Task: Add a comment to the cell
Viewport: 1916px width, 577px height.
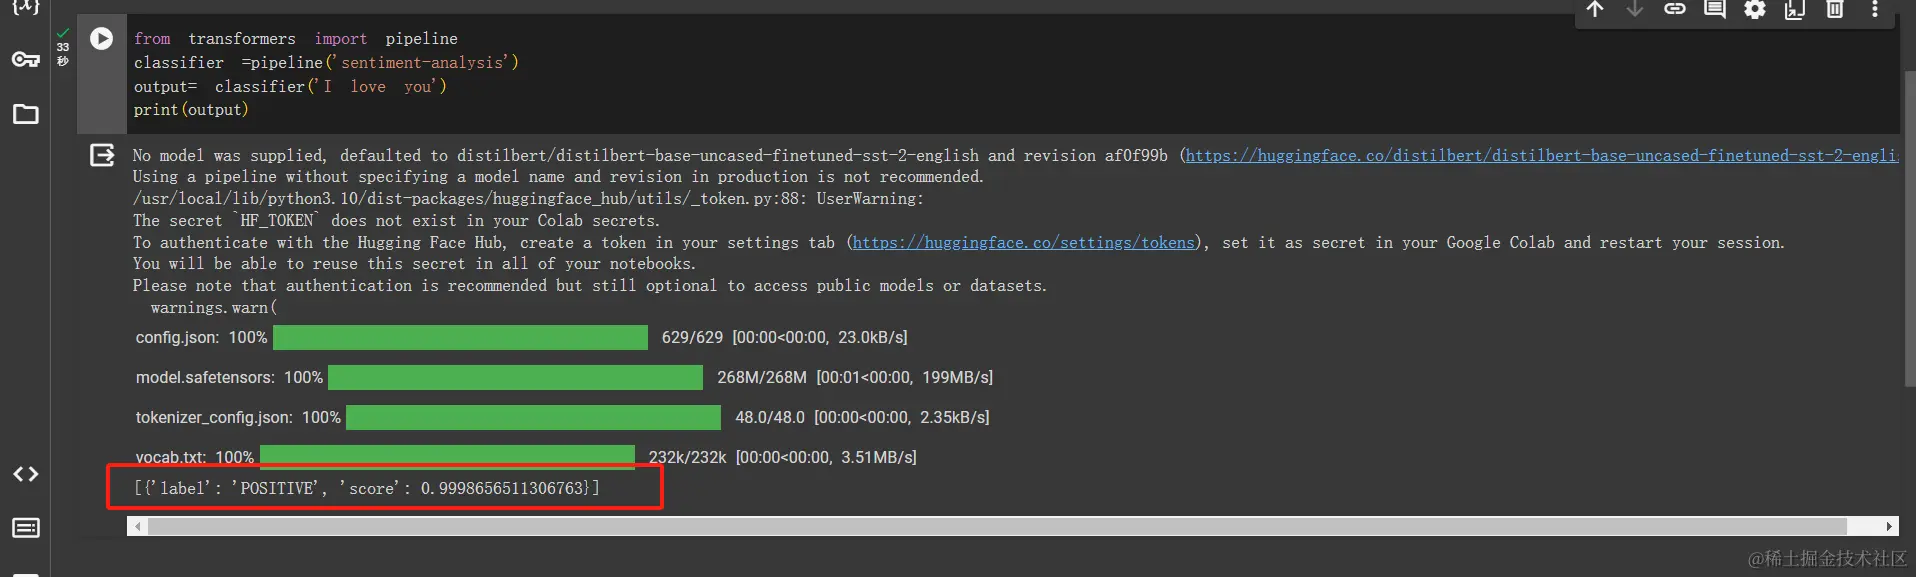Action: tap(1715, 10)
